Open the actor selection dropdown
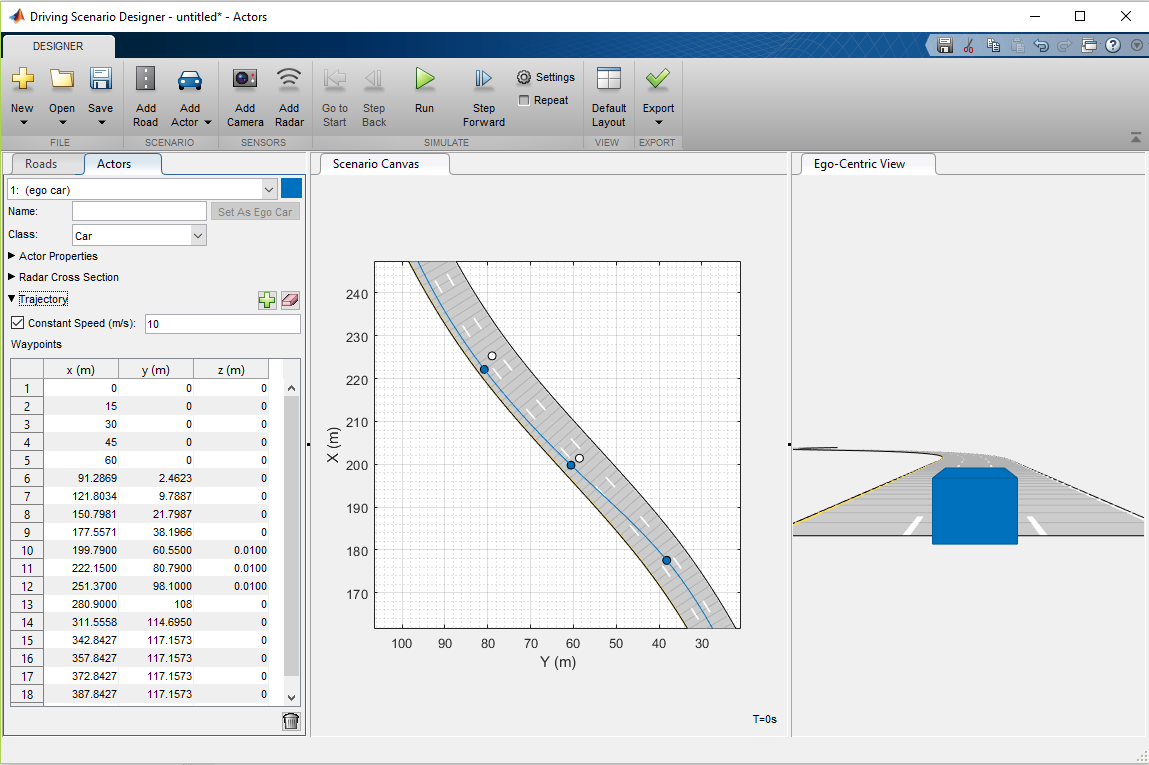Image resolution: width=1149 pixels, height=765 pixels. pyautogui.click(x=269, y=190)
